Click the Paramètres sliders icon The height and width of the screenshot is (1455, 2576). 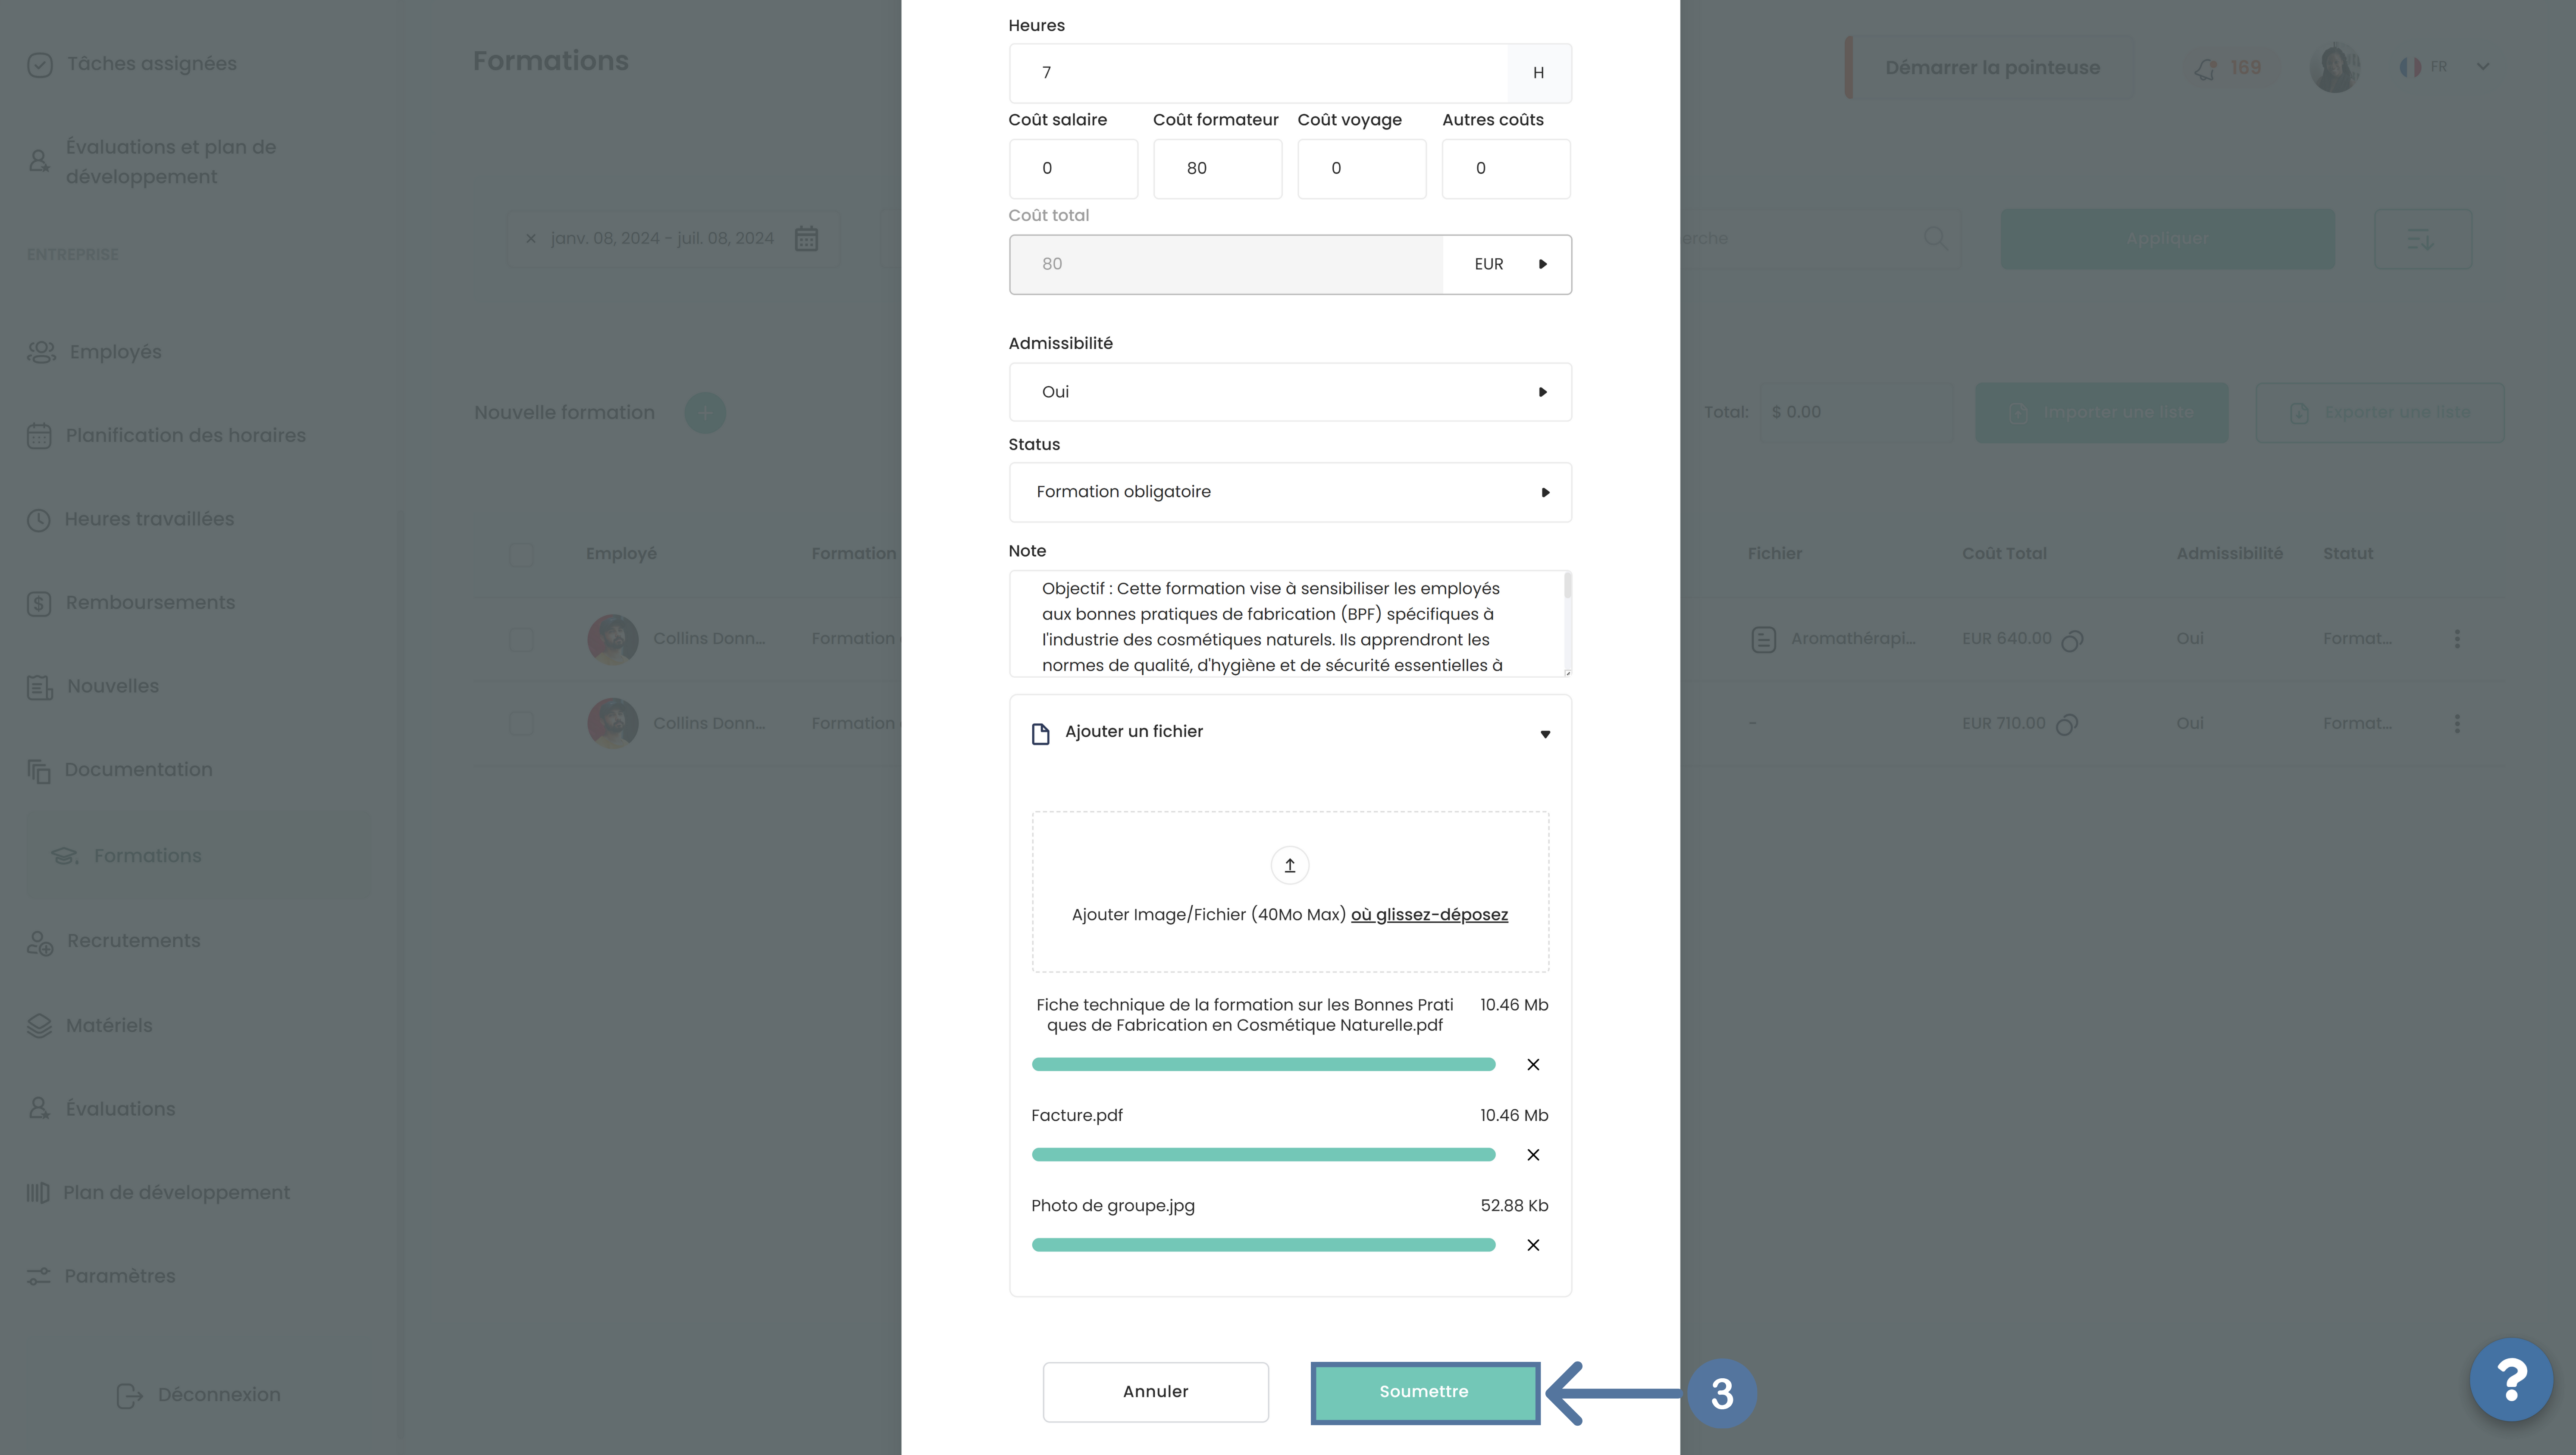[38, 1276]
